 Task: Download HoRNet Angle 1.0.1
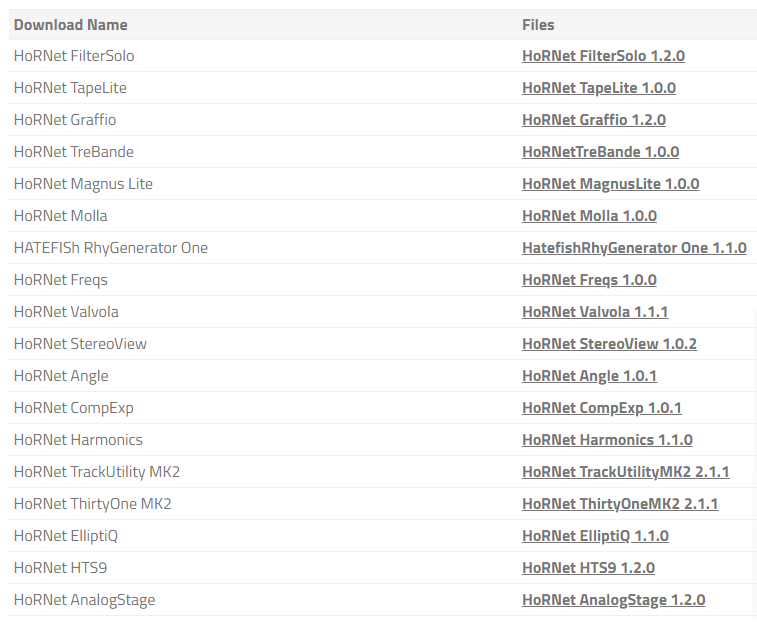point(589,376)
